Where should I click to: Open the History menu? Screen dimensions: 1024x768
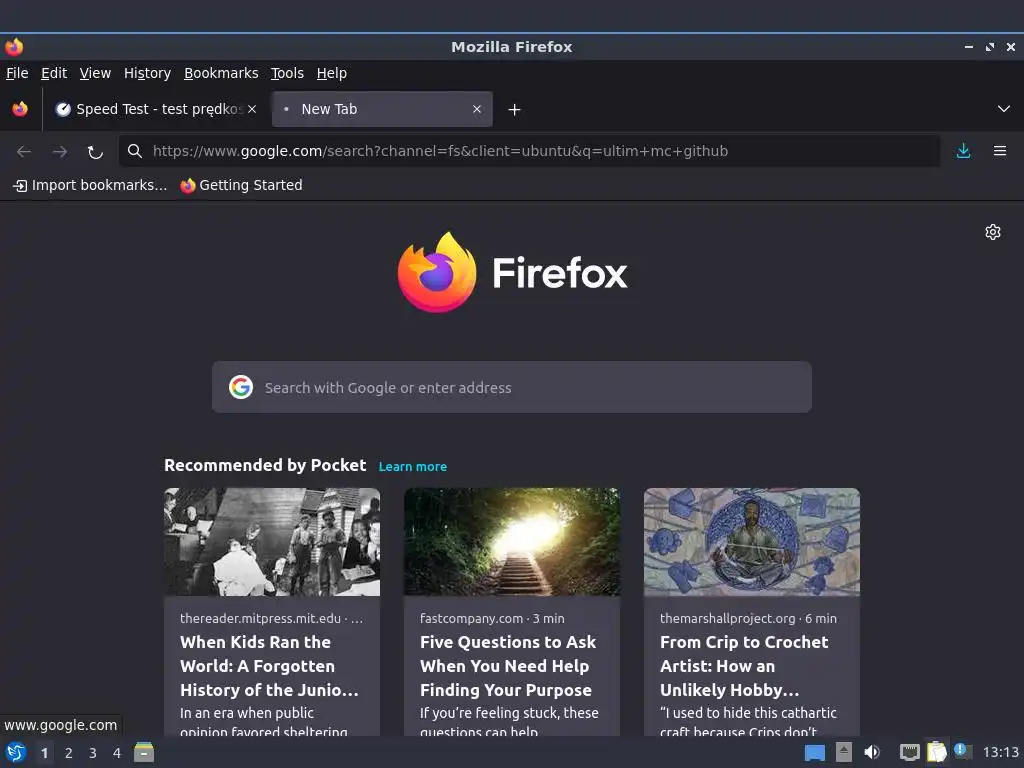point(148,73)
